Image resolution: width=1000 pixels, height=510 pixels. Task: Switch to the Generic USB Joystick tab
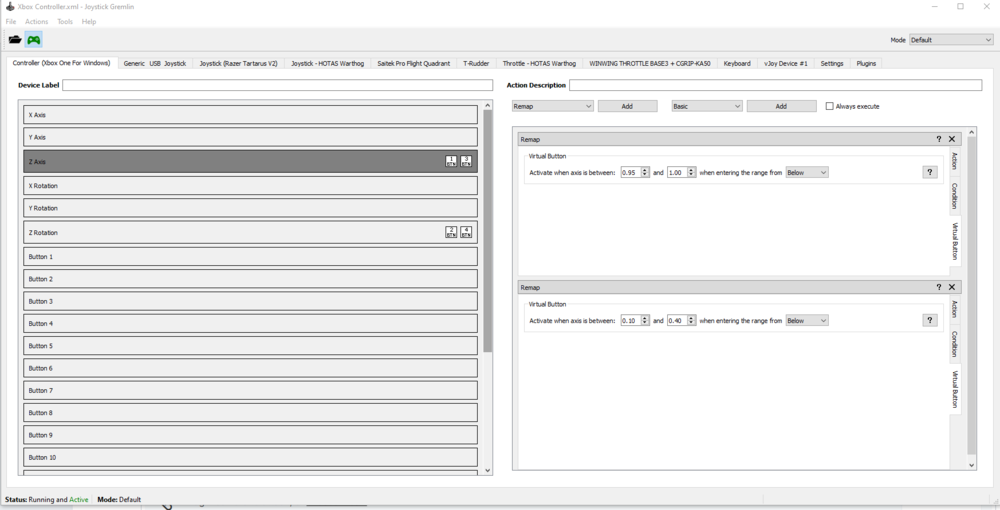[155, 64]
